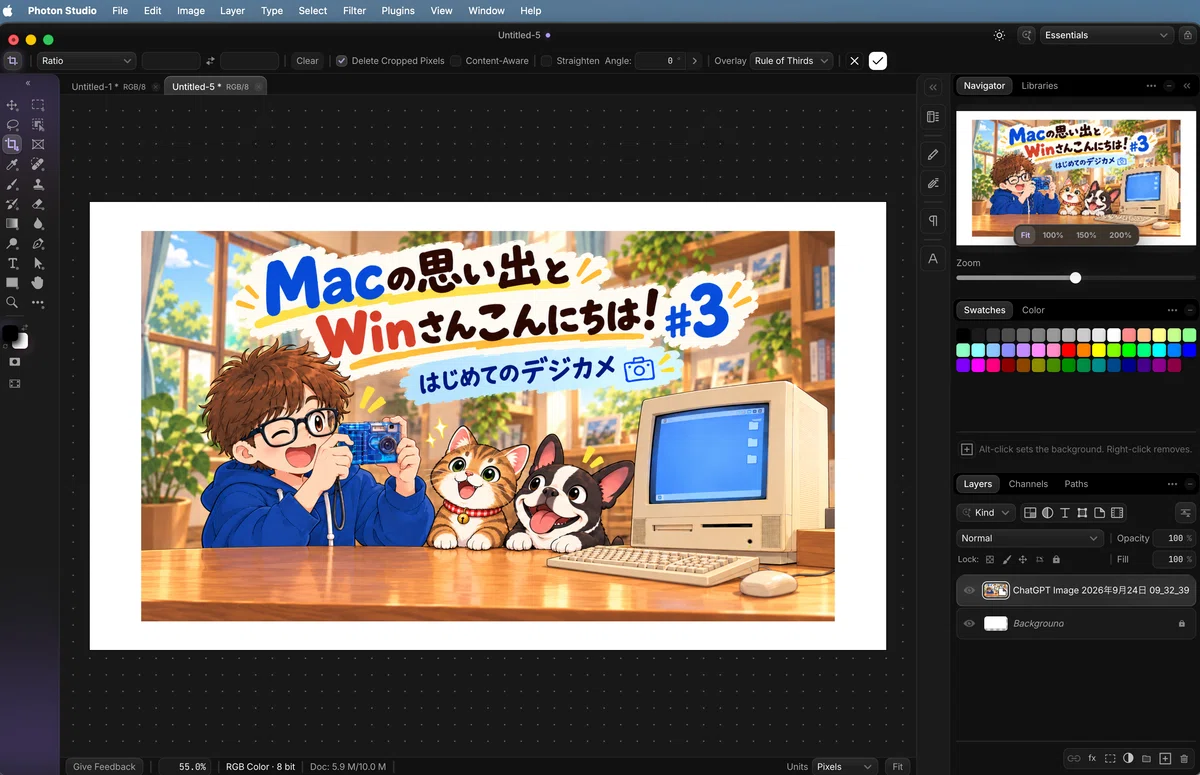Enable the Content-Aware checkbox

coord(456,61)
